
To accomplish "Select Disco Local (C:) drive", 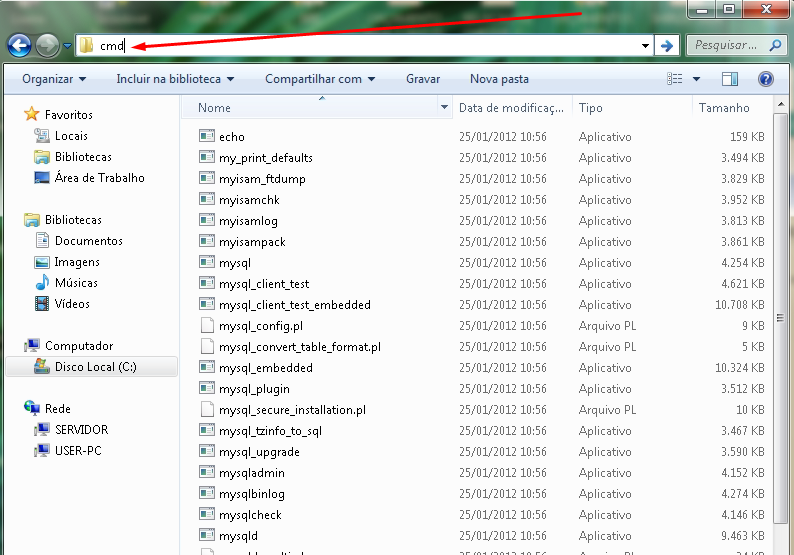I will pyautogui.click(x=92, y=367).
